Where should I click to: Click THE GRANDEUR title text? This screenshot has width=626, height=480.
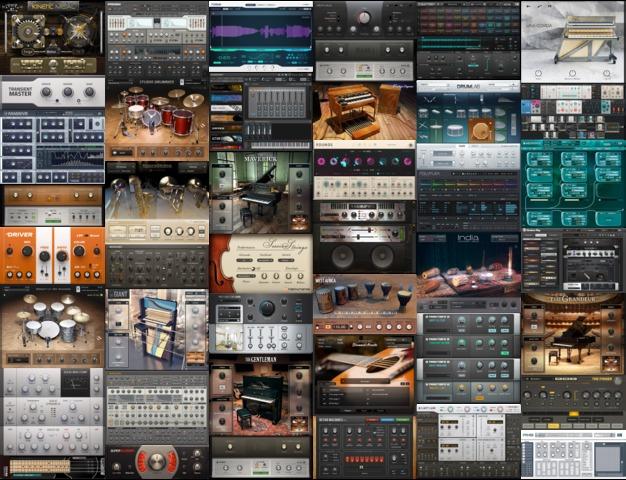pos(573,299)
